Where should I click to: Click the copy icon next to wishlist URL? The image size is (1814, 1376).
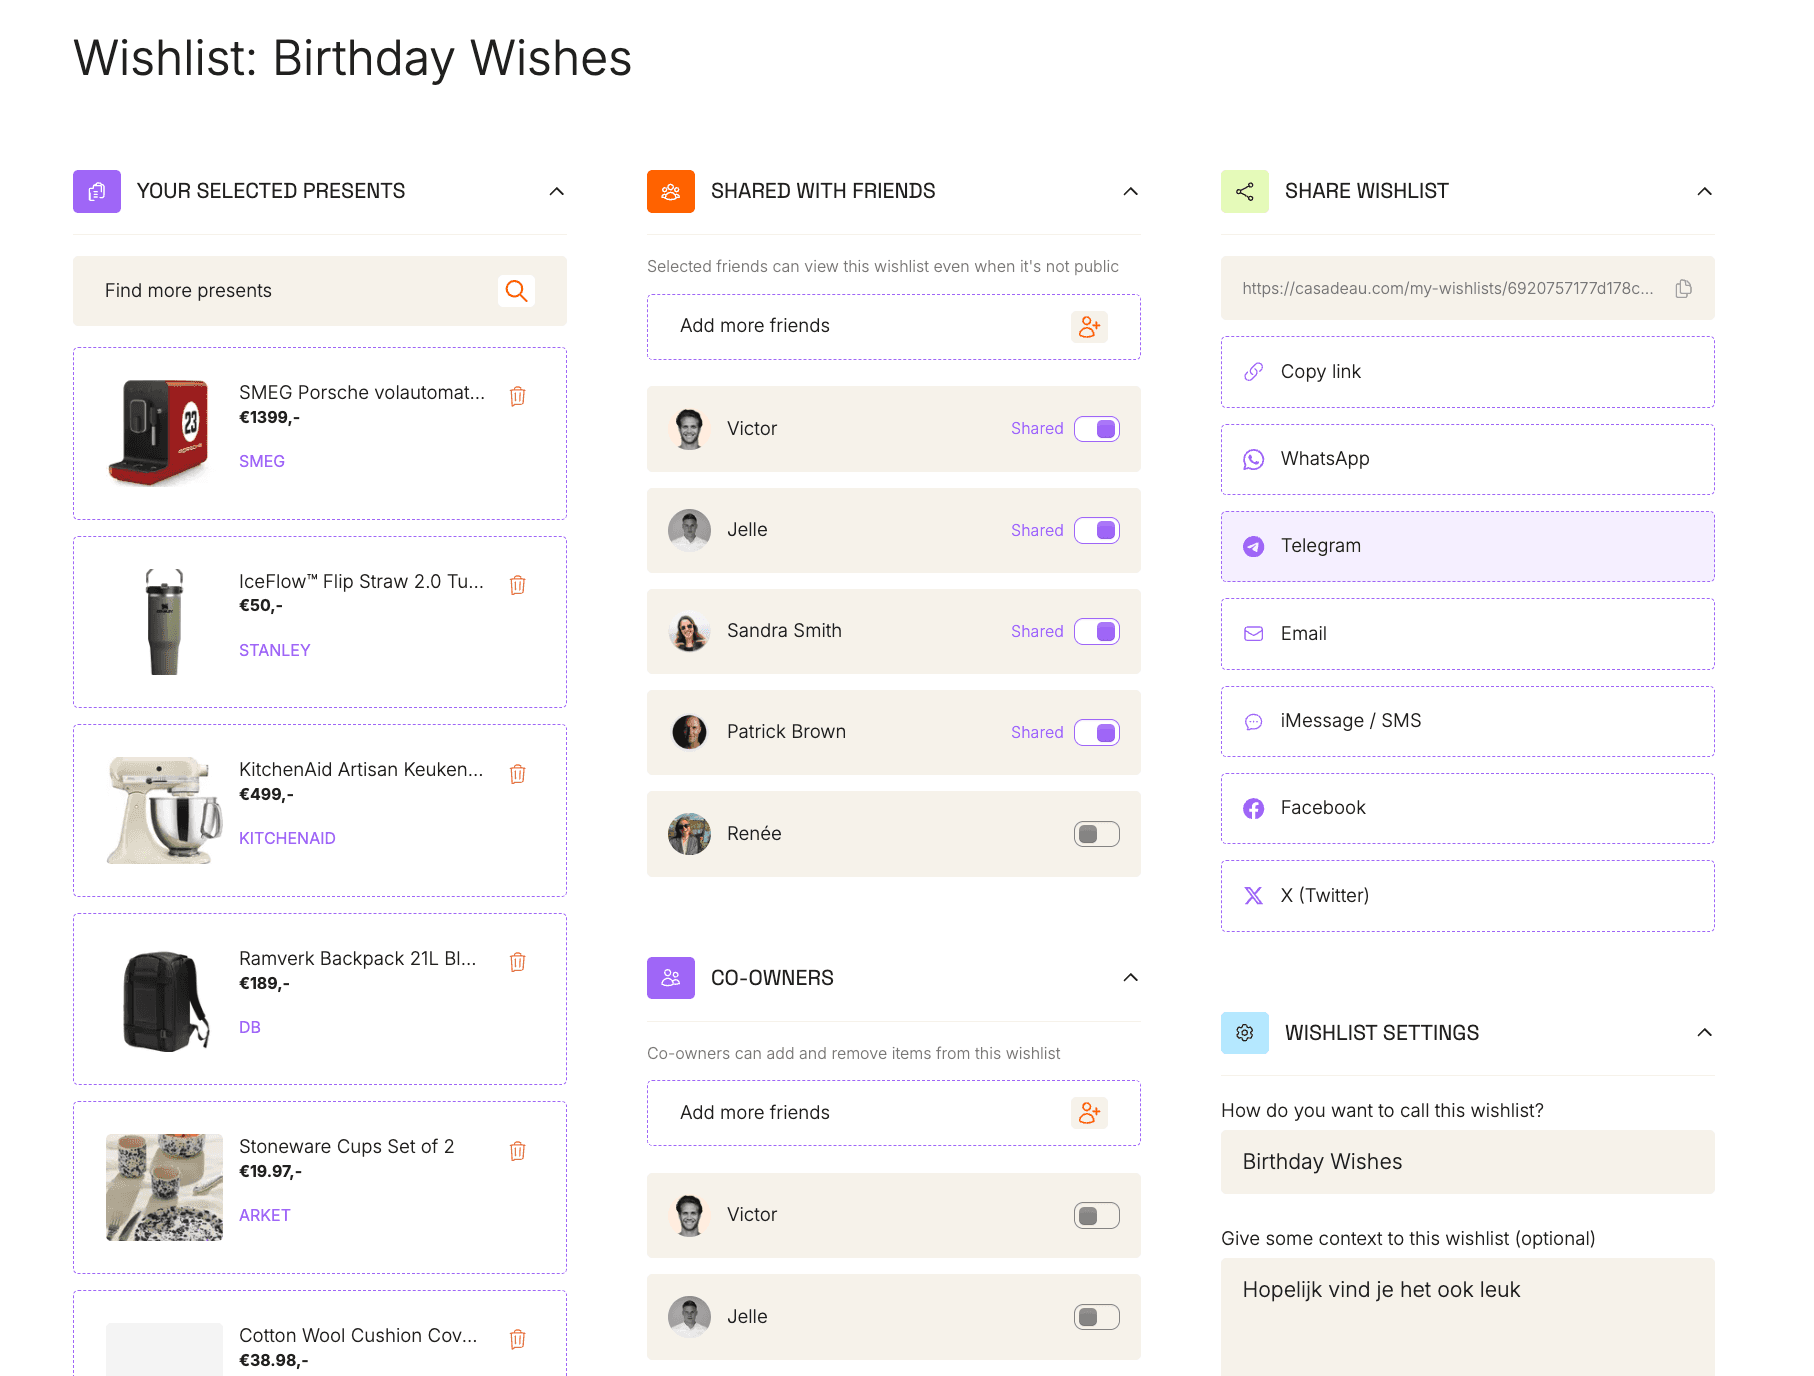click(x=1684, y=289)
